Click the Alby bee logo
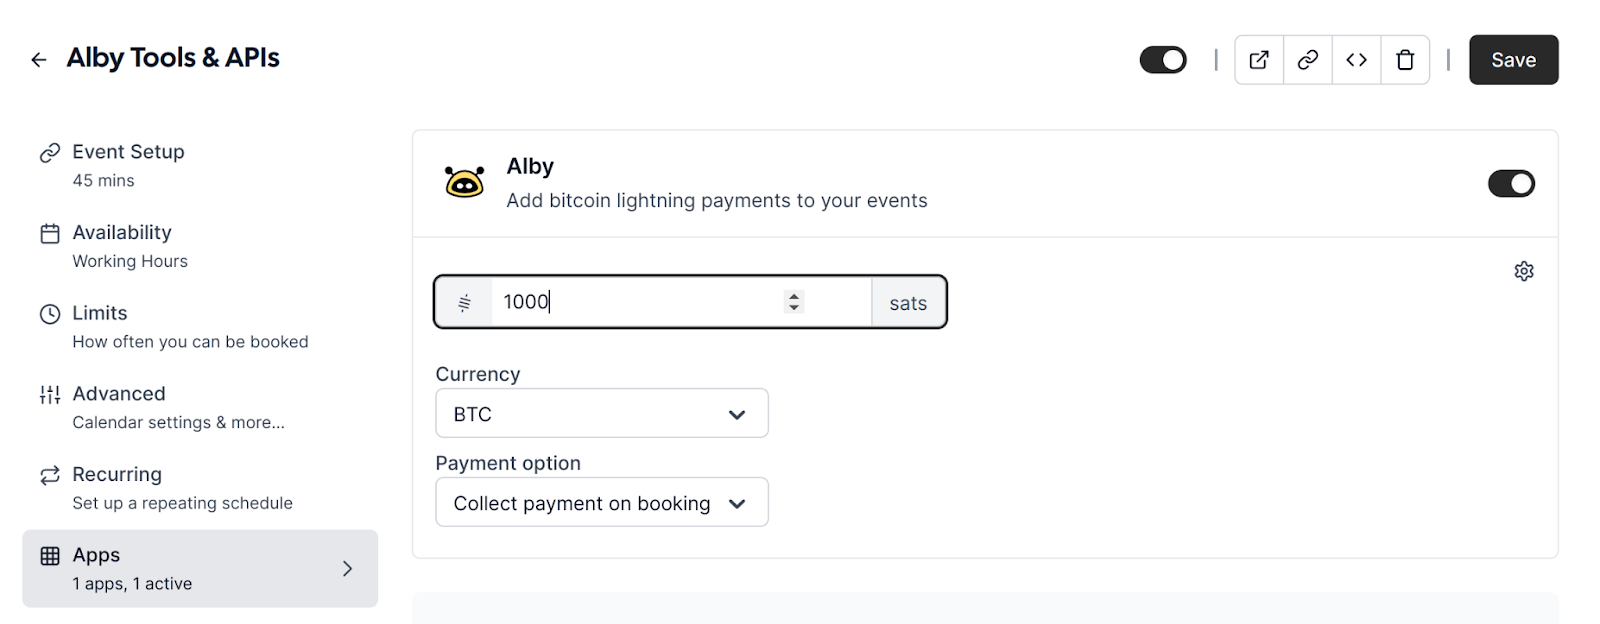 [x=464, y=182]
